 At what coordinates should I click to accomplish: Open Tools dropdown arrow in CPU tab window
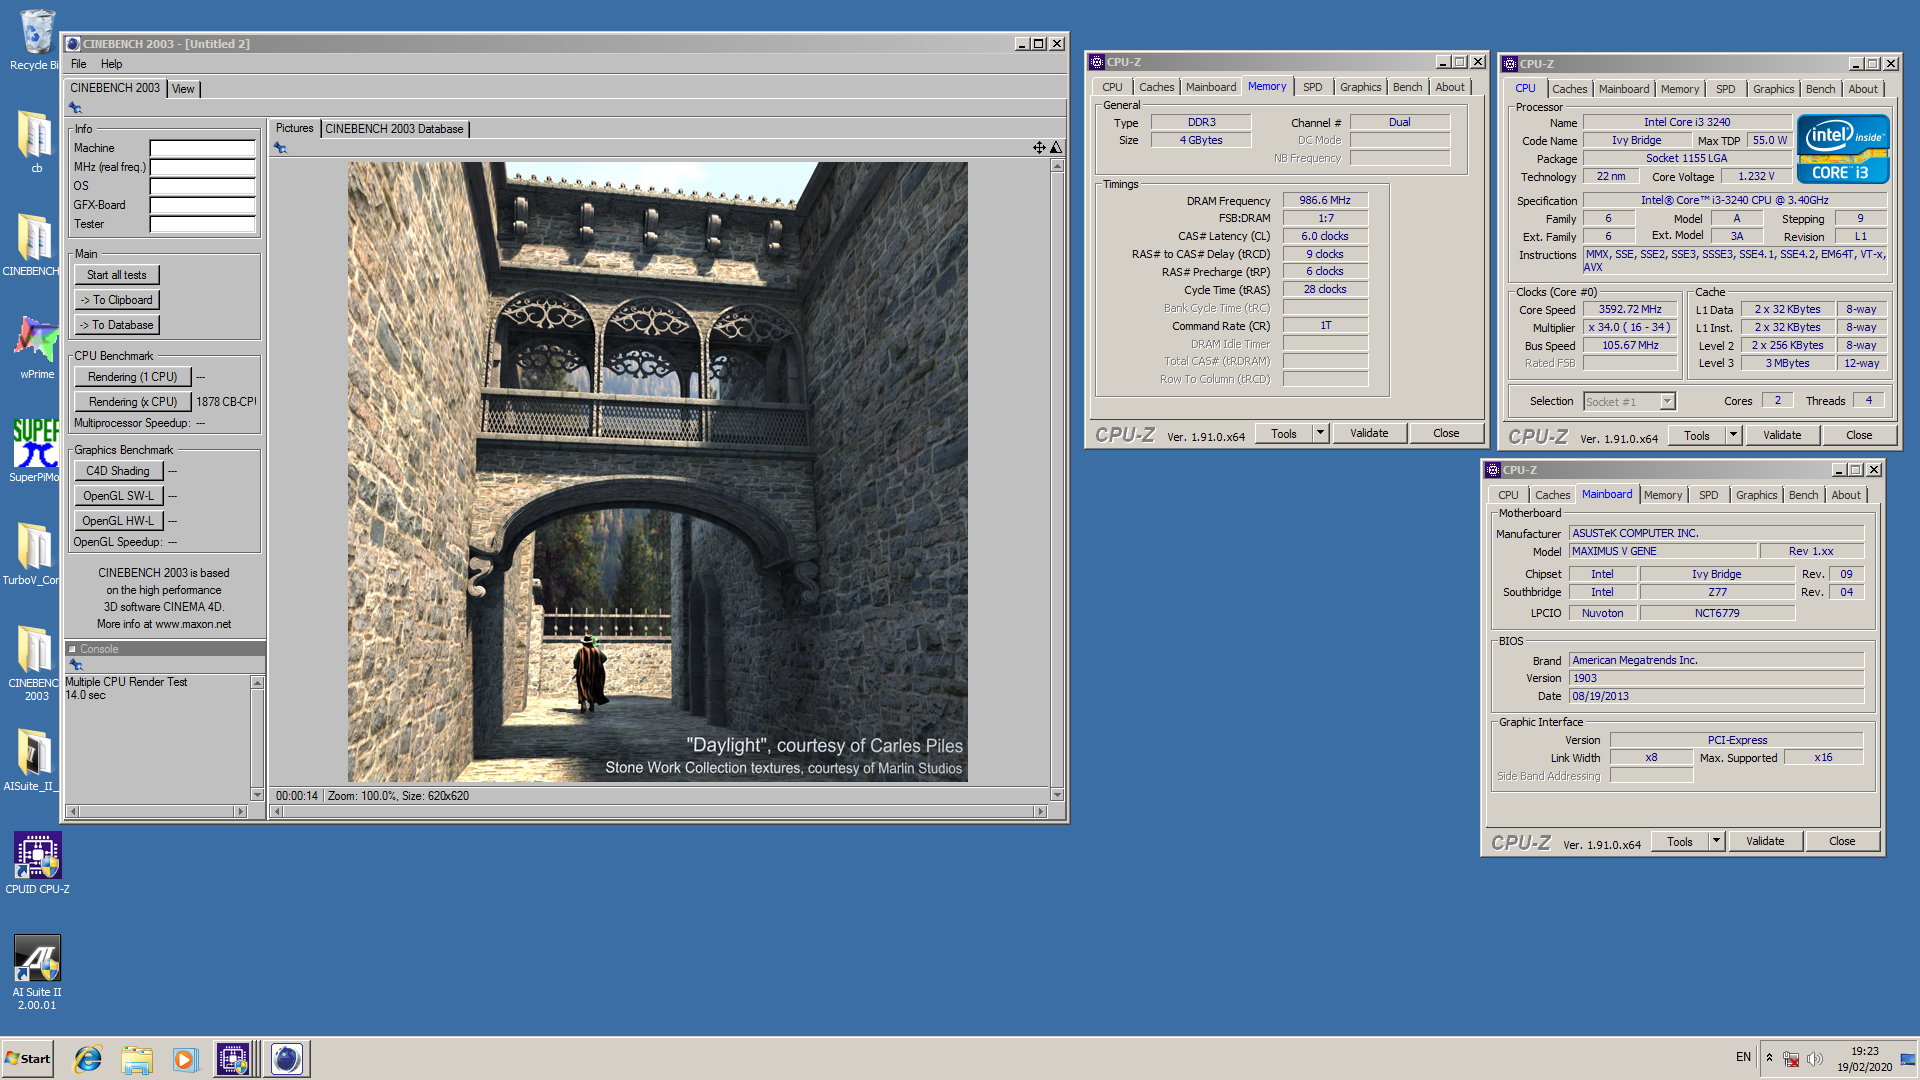[x=1733, y=435]
